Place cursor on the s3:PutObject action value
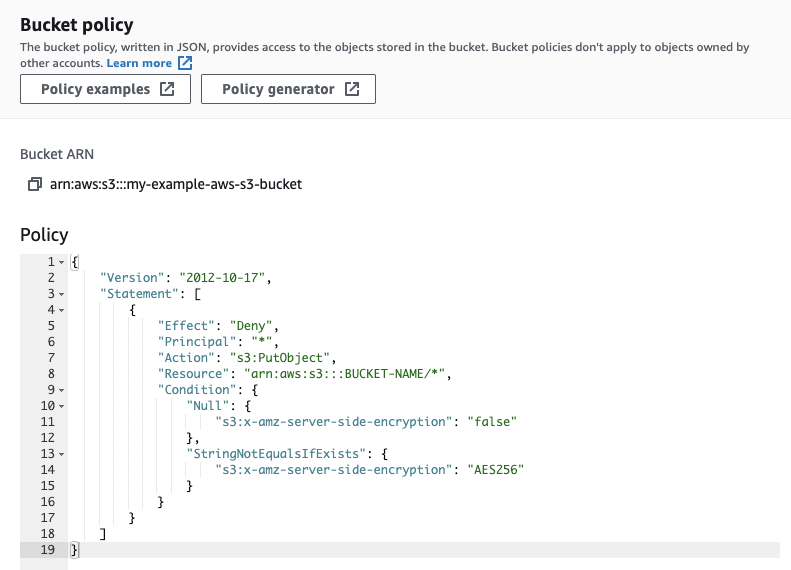The height and width of the screenshot is (570, 791). click(297, 358)
